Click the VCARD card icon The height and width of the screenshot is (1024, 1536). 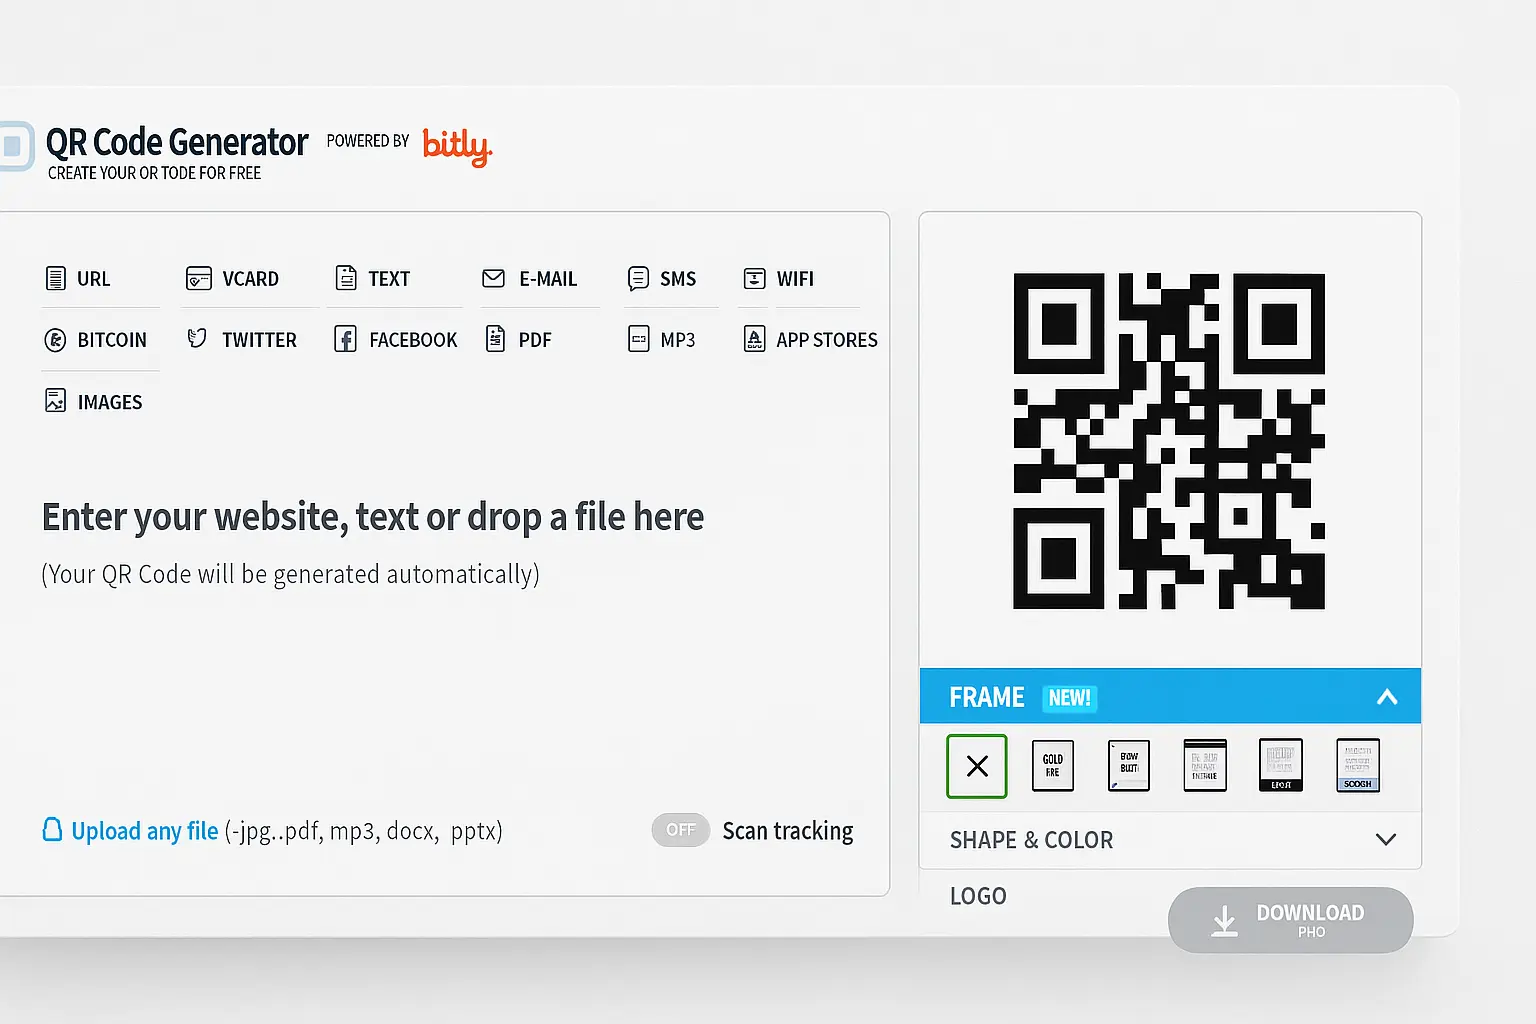click(x=199, y=278)
